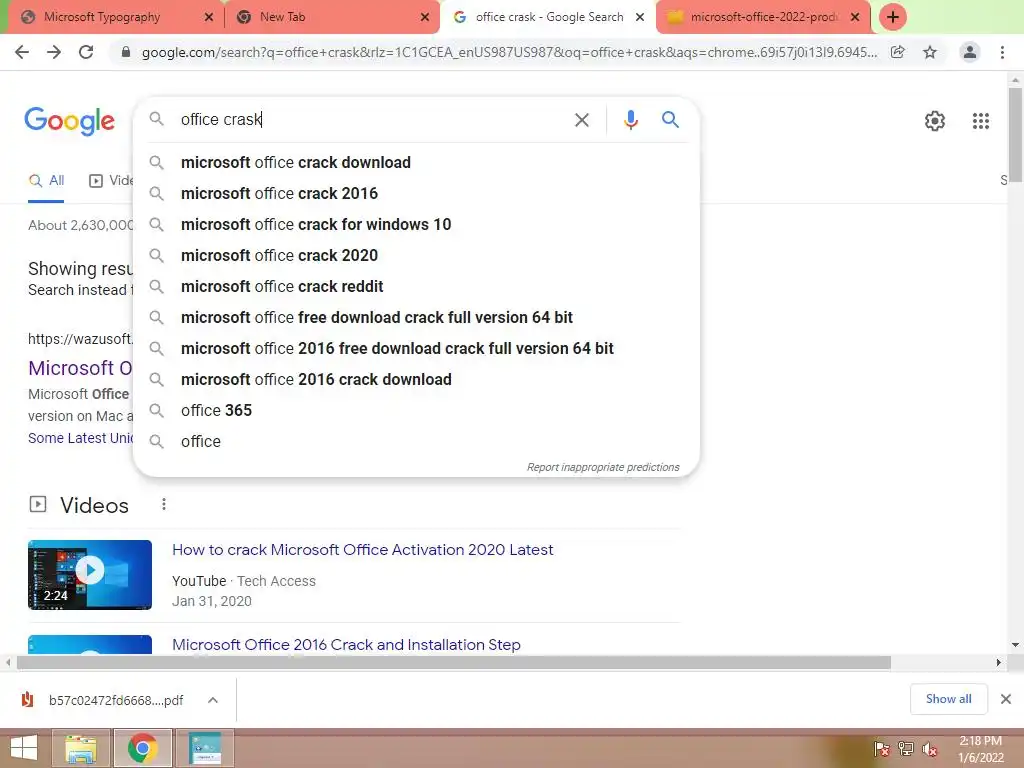The image size is (1024, 768).
Task: Open Google quick settings gear
Action: tap(935, 121)
